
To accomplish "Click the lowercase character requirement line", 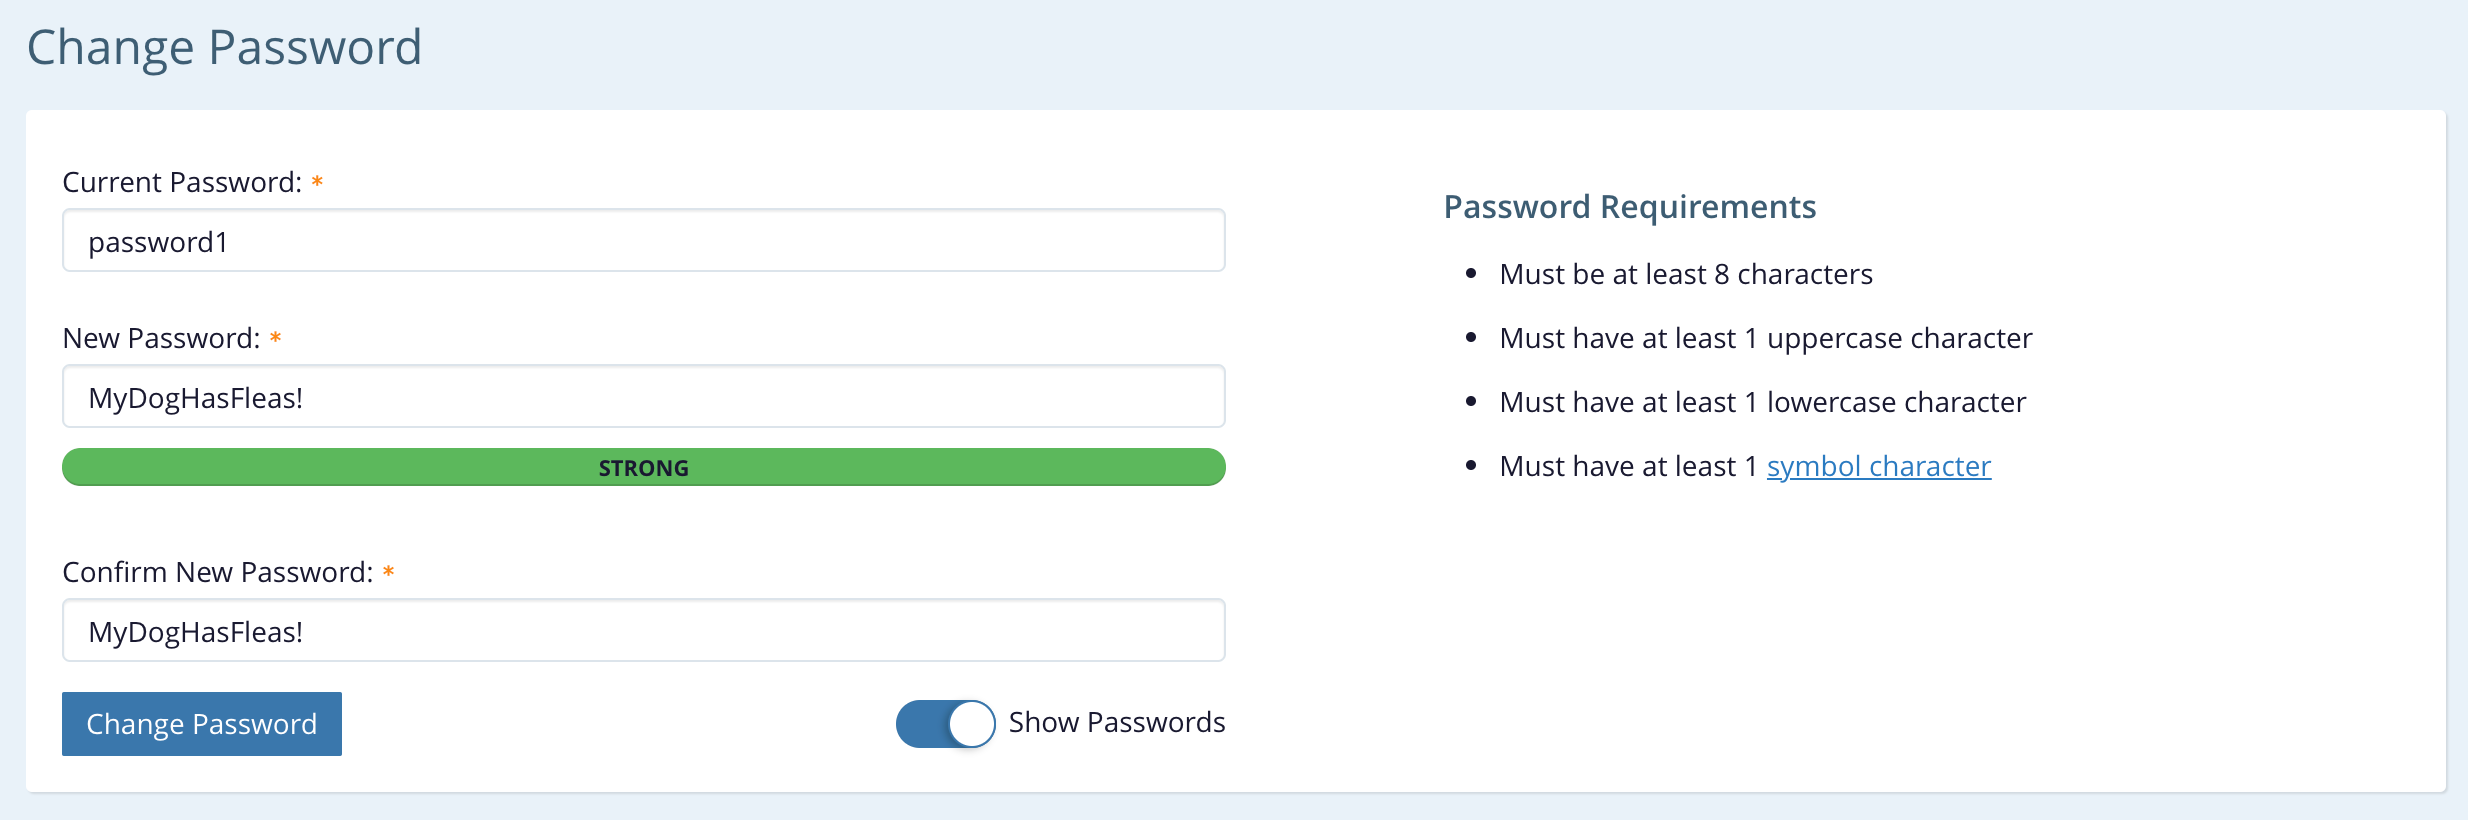I will point(1762,402).
